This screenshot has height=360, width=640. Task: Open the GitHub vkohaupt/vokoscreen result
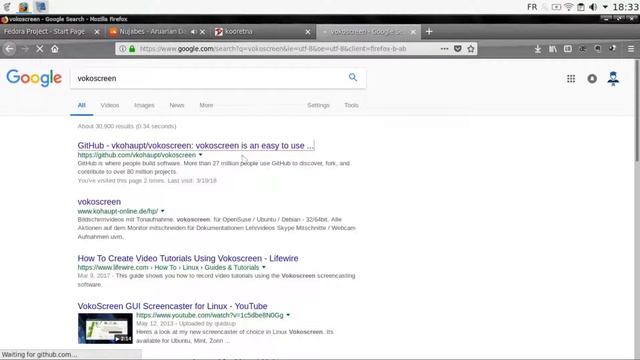pyautogui.click(x=196, y=145)
